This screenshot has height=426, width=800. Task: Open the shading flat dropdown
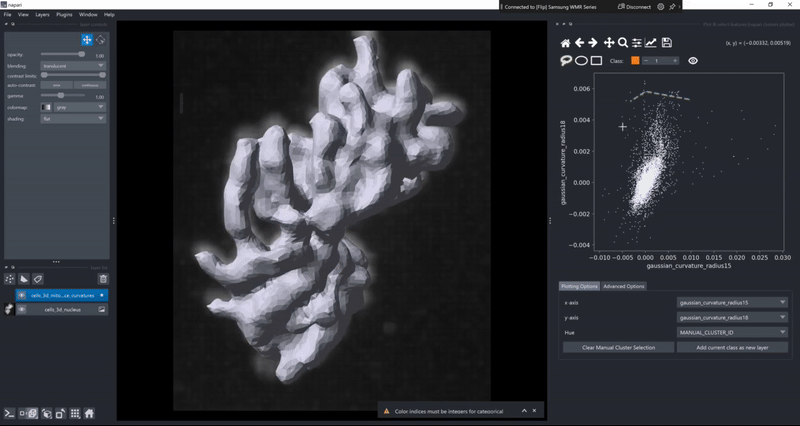(x=73, y=118)
